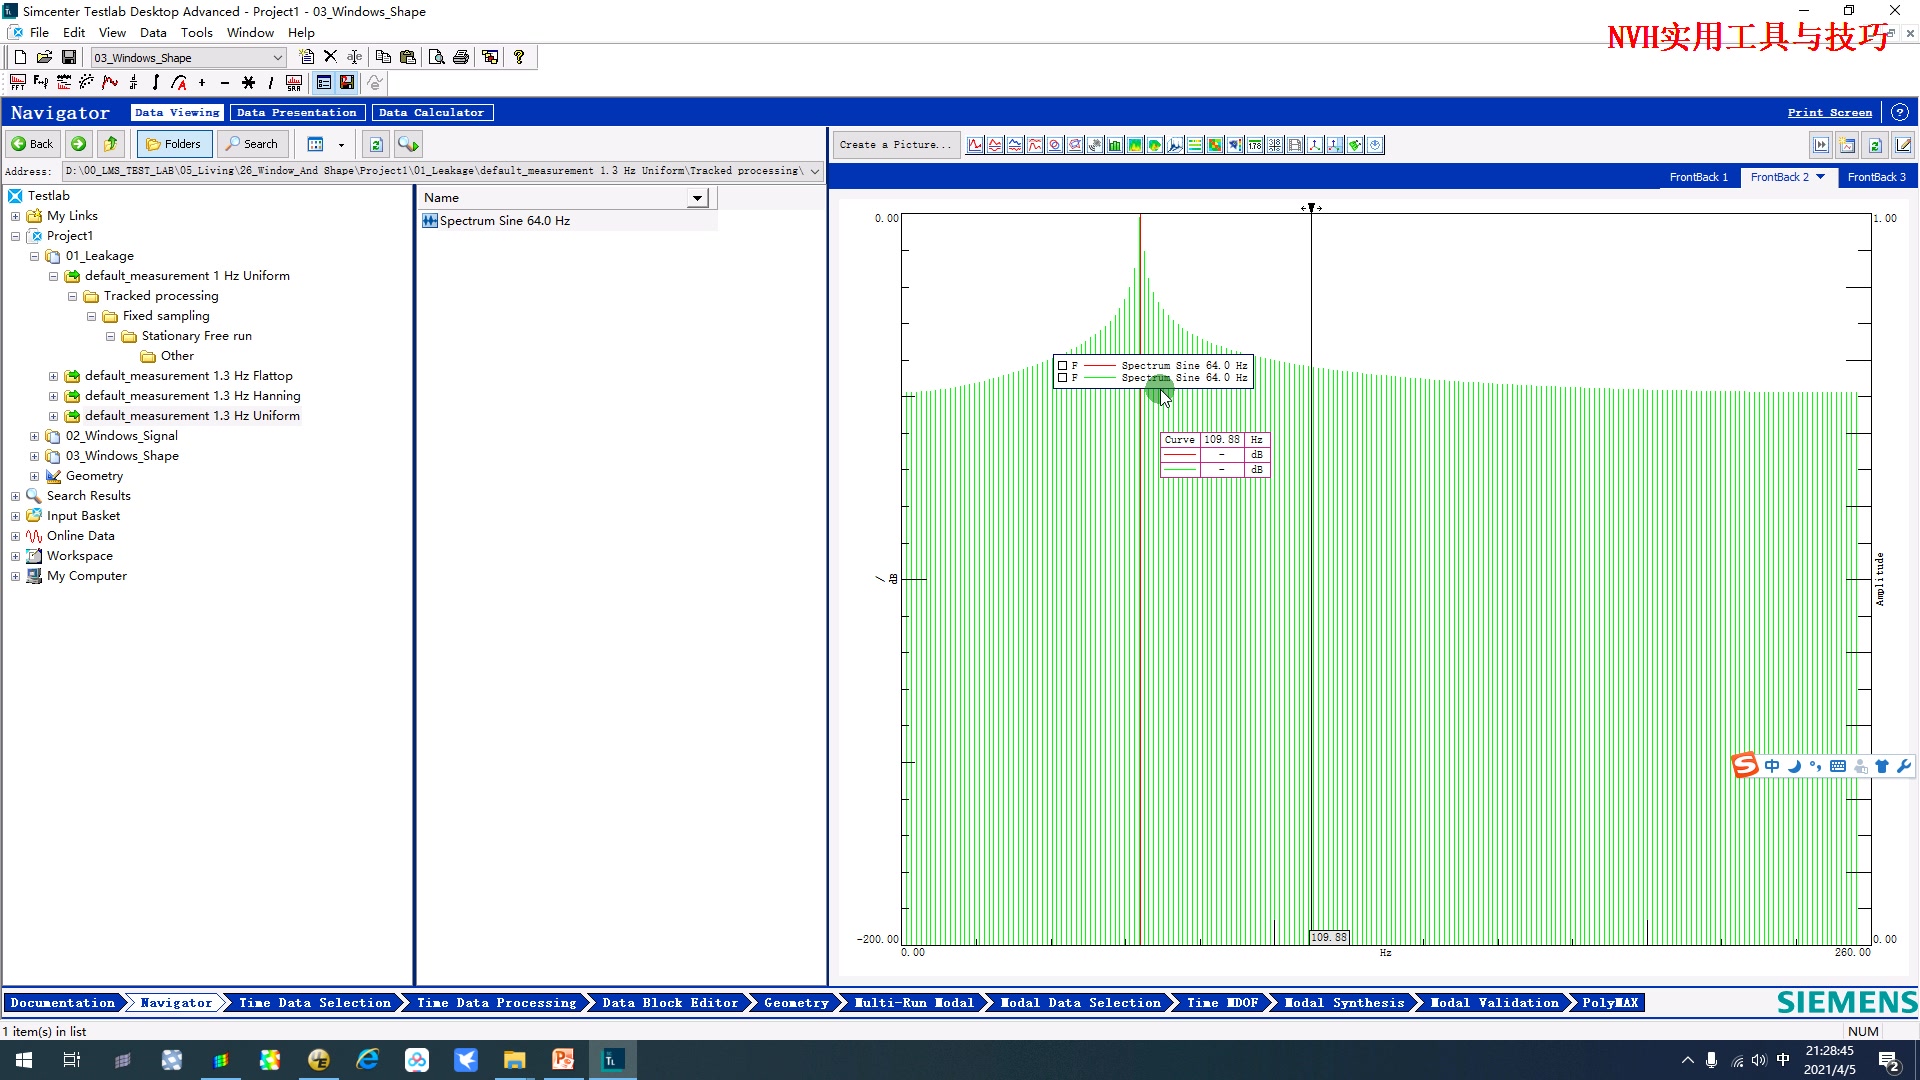Image resolution: width=1920 pixels, height=1080 pixels.
Task: Open the 03_Windows_Shape section dropdown
Action: click(x=278, y=58)
